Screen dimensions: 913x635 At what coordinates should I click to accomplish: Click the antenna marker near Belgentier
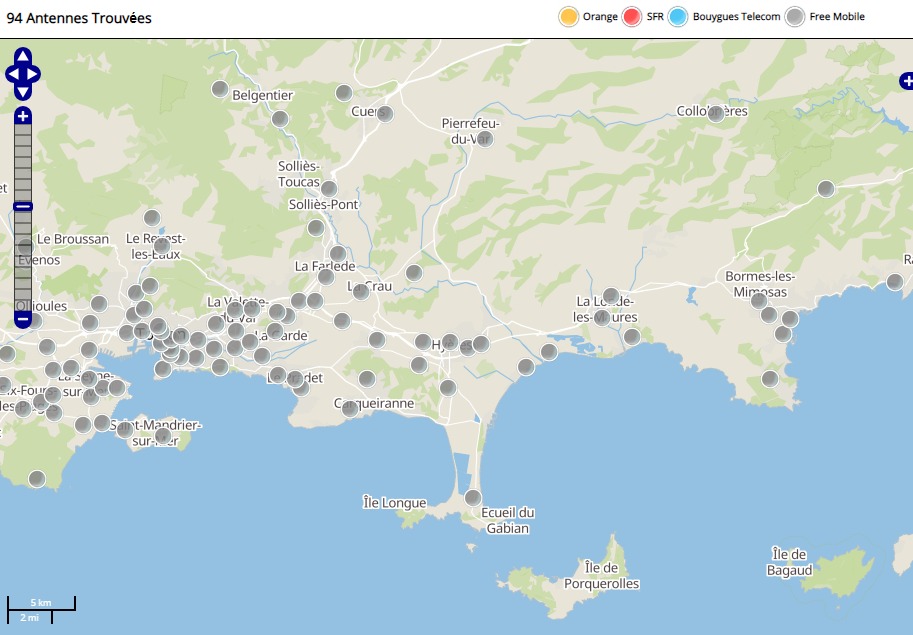[220, 89]
